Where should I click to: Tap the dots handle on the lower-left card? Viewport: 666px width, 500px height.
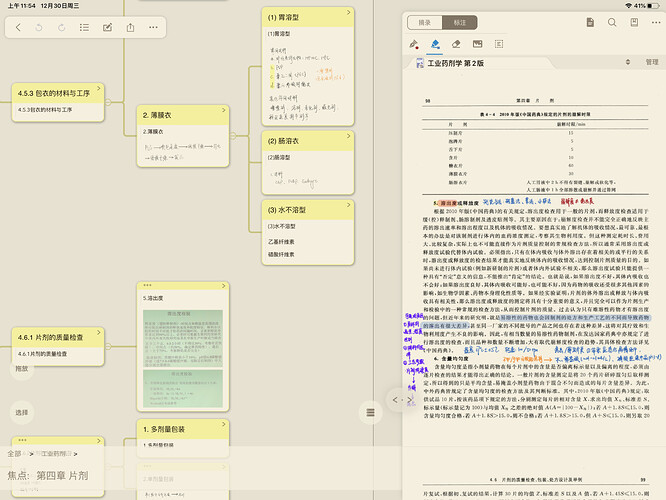(22, 440)
